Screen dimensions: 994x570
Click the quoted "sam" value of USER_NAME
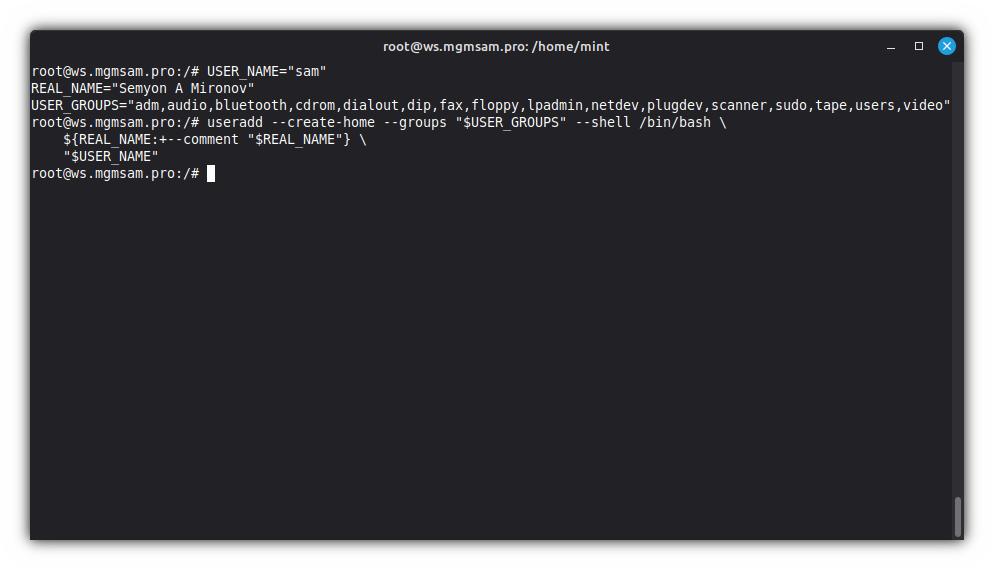(x=307, y=71)
